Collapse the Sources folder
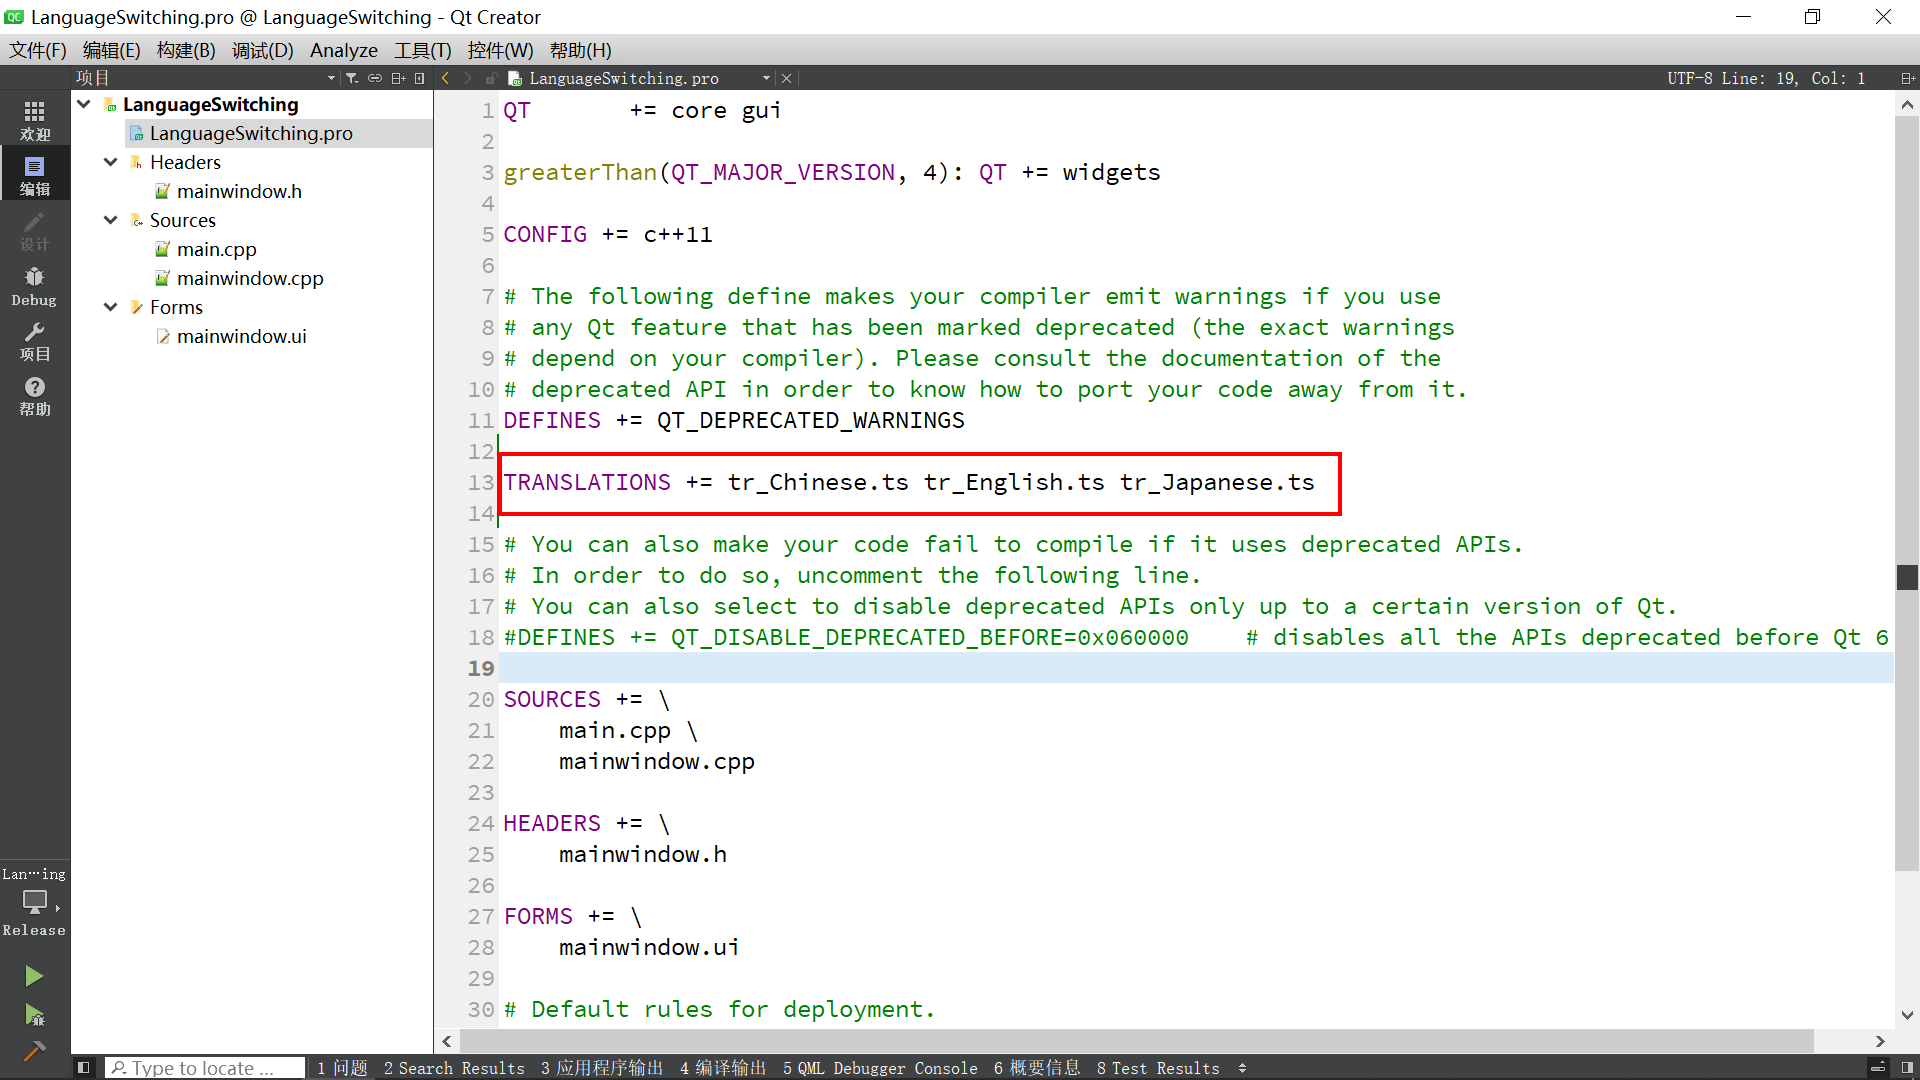Viewport: 1920px width, 1080px height. point(111,220)
